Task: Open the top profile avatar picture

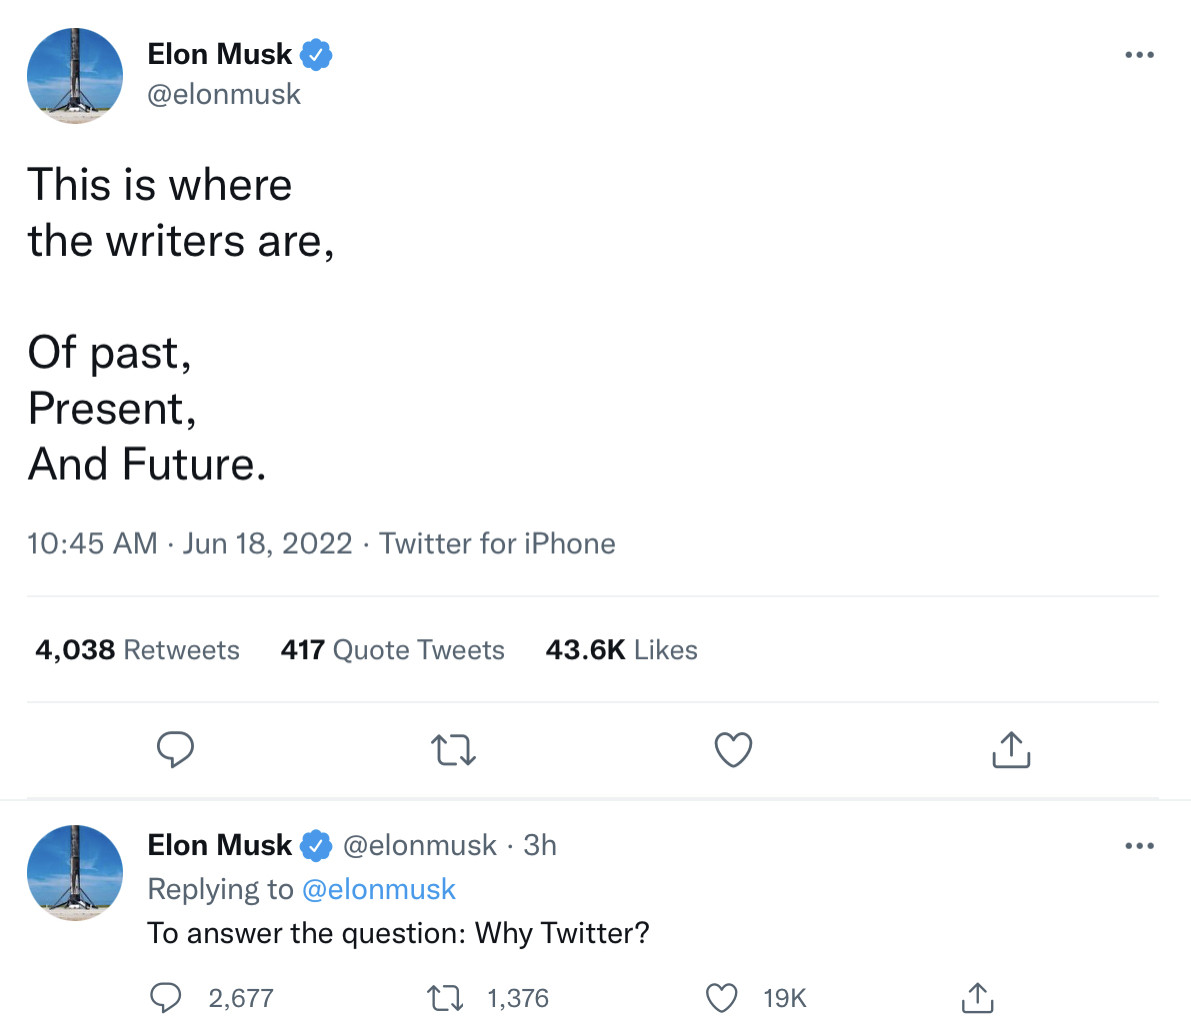Action: tap(75, 76)
